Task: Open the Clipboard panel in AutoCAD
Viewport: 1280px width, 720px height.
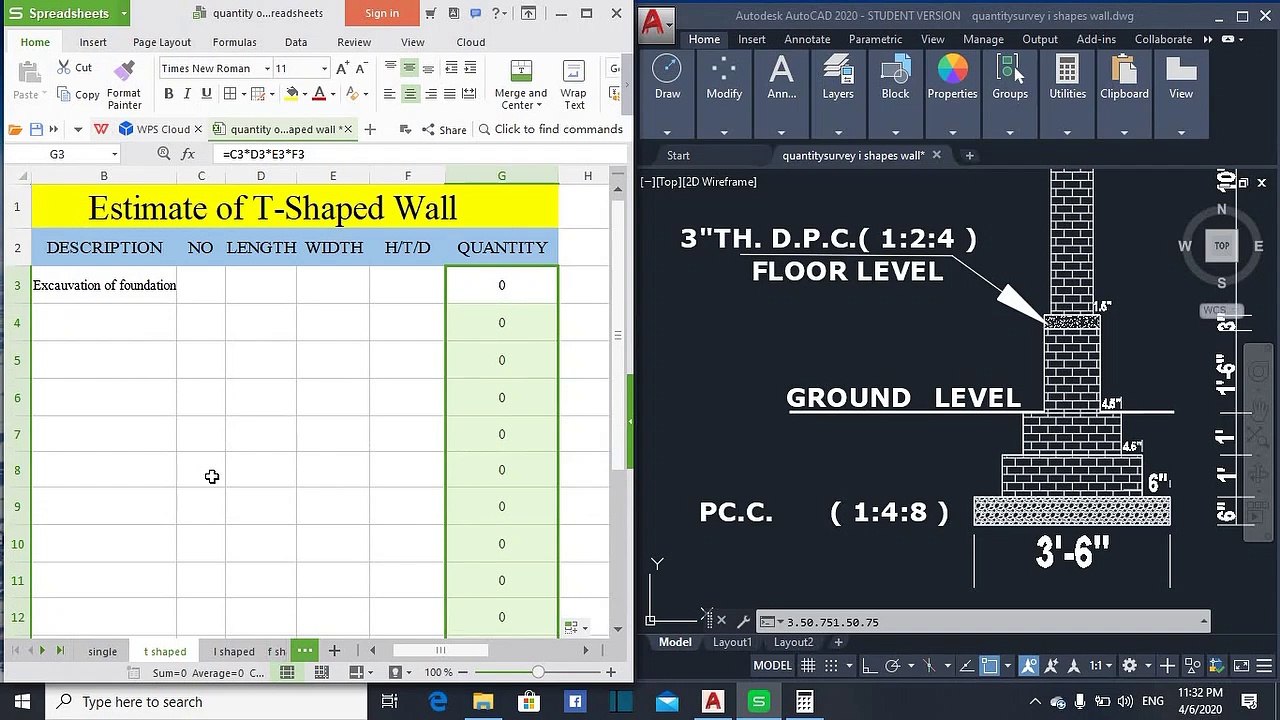Action: tap(1124, 77)
